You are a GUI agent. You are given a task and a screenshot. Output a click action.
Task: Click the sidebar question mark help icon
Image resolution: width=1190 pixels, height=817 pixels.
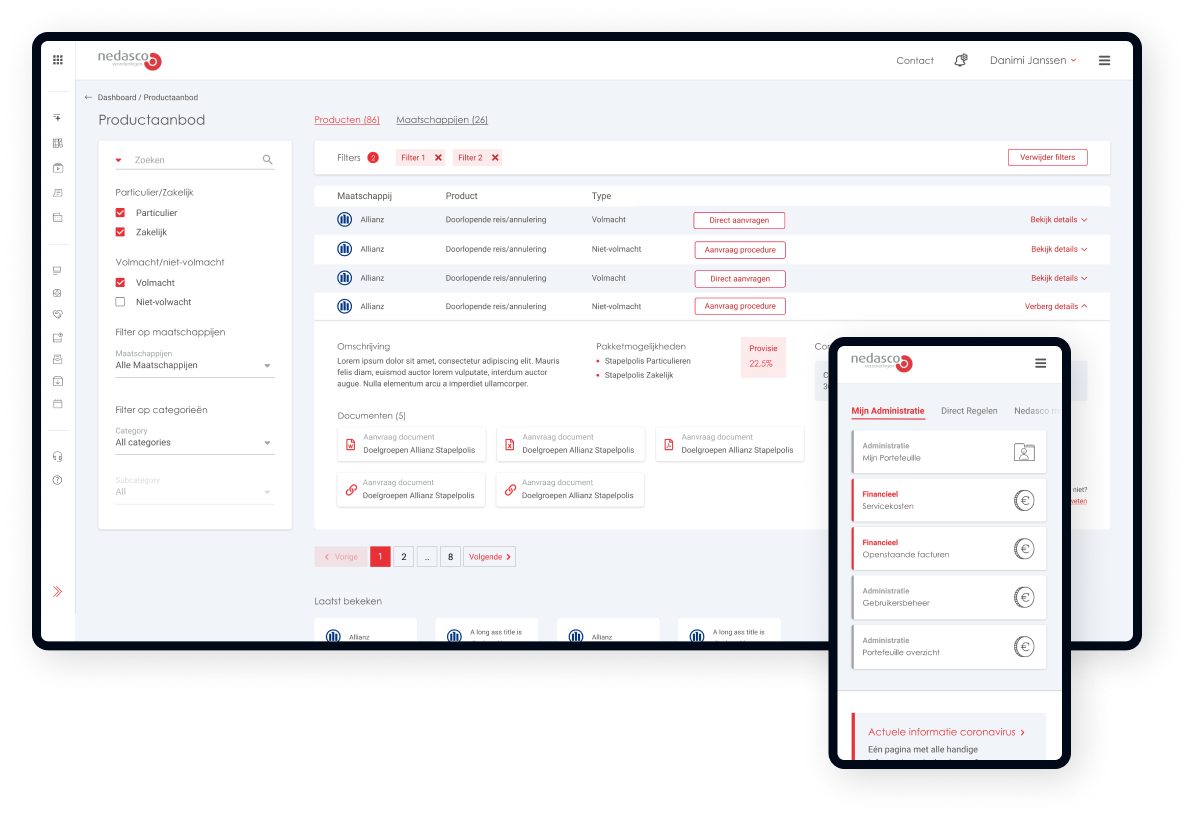58,479
